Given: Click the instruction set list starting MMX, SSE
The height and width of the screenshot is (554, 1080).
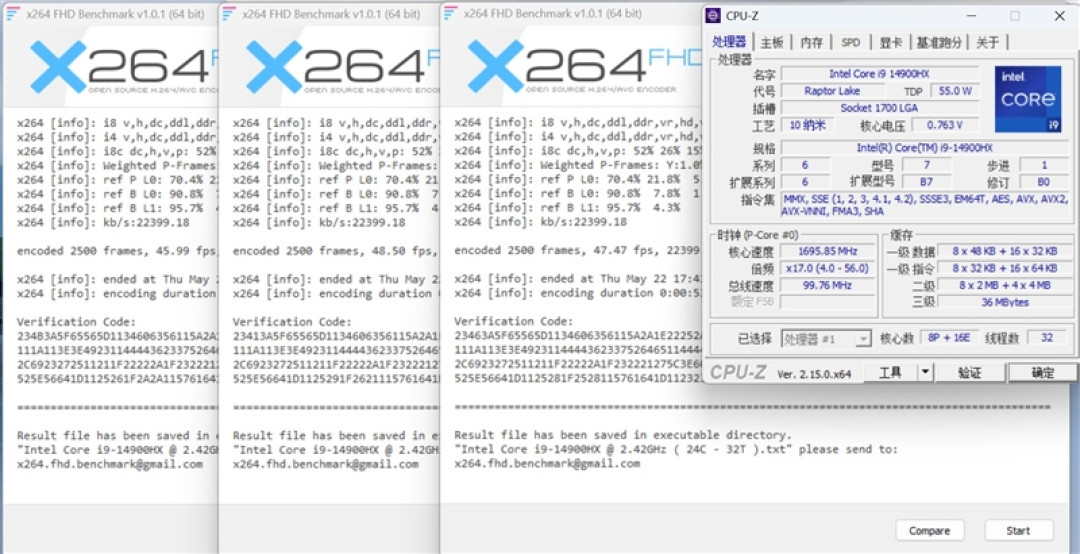Looking at the screenshot, I should coord(925,205).
